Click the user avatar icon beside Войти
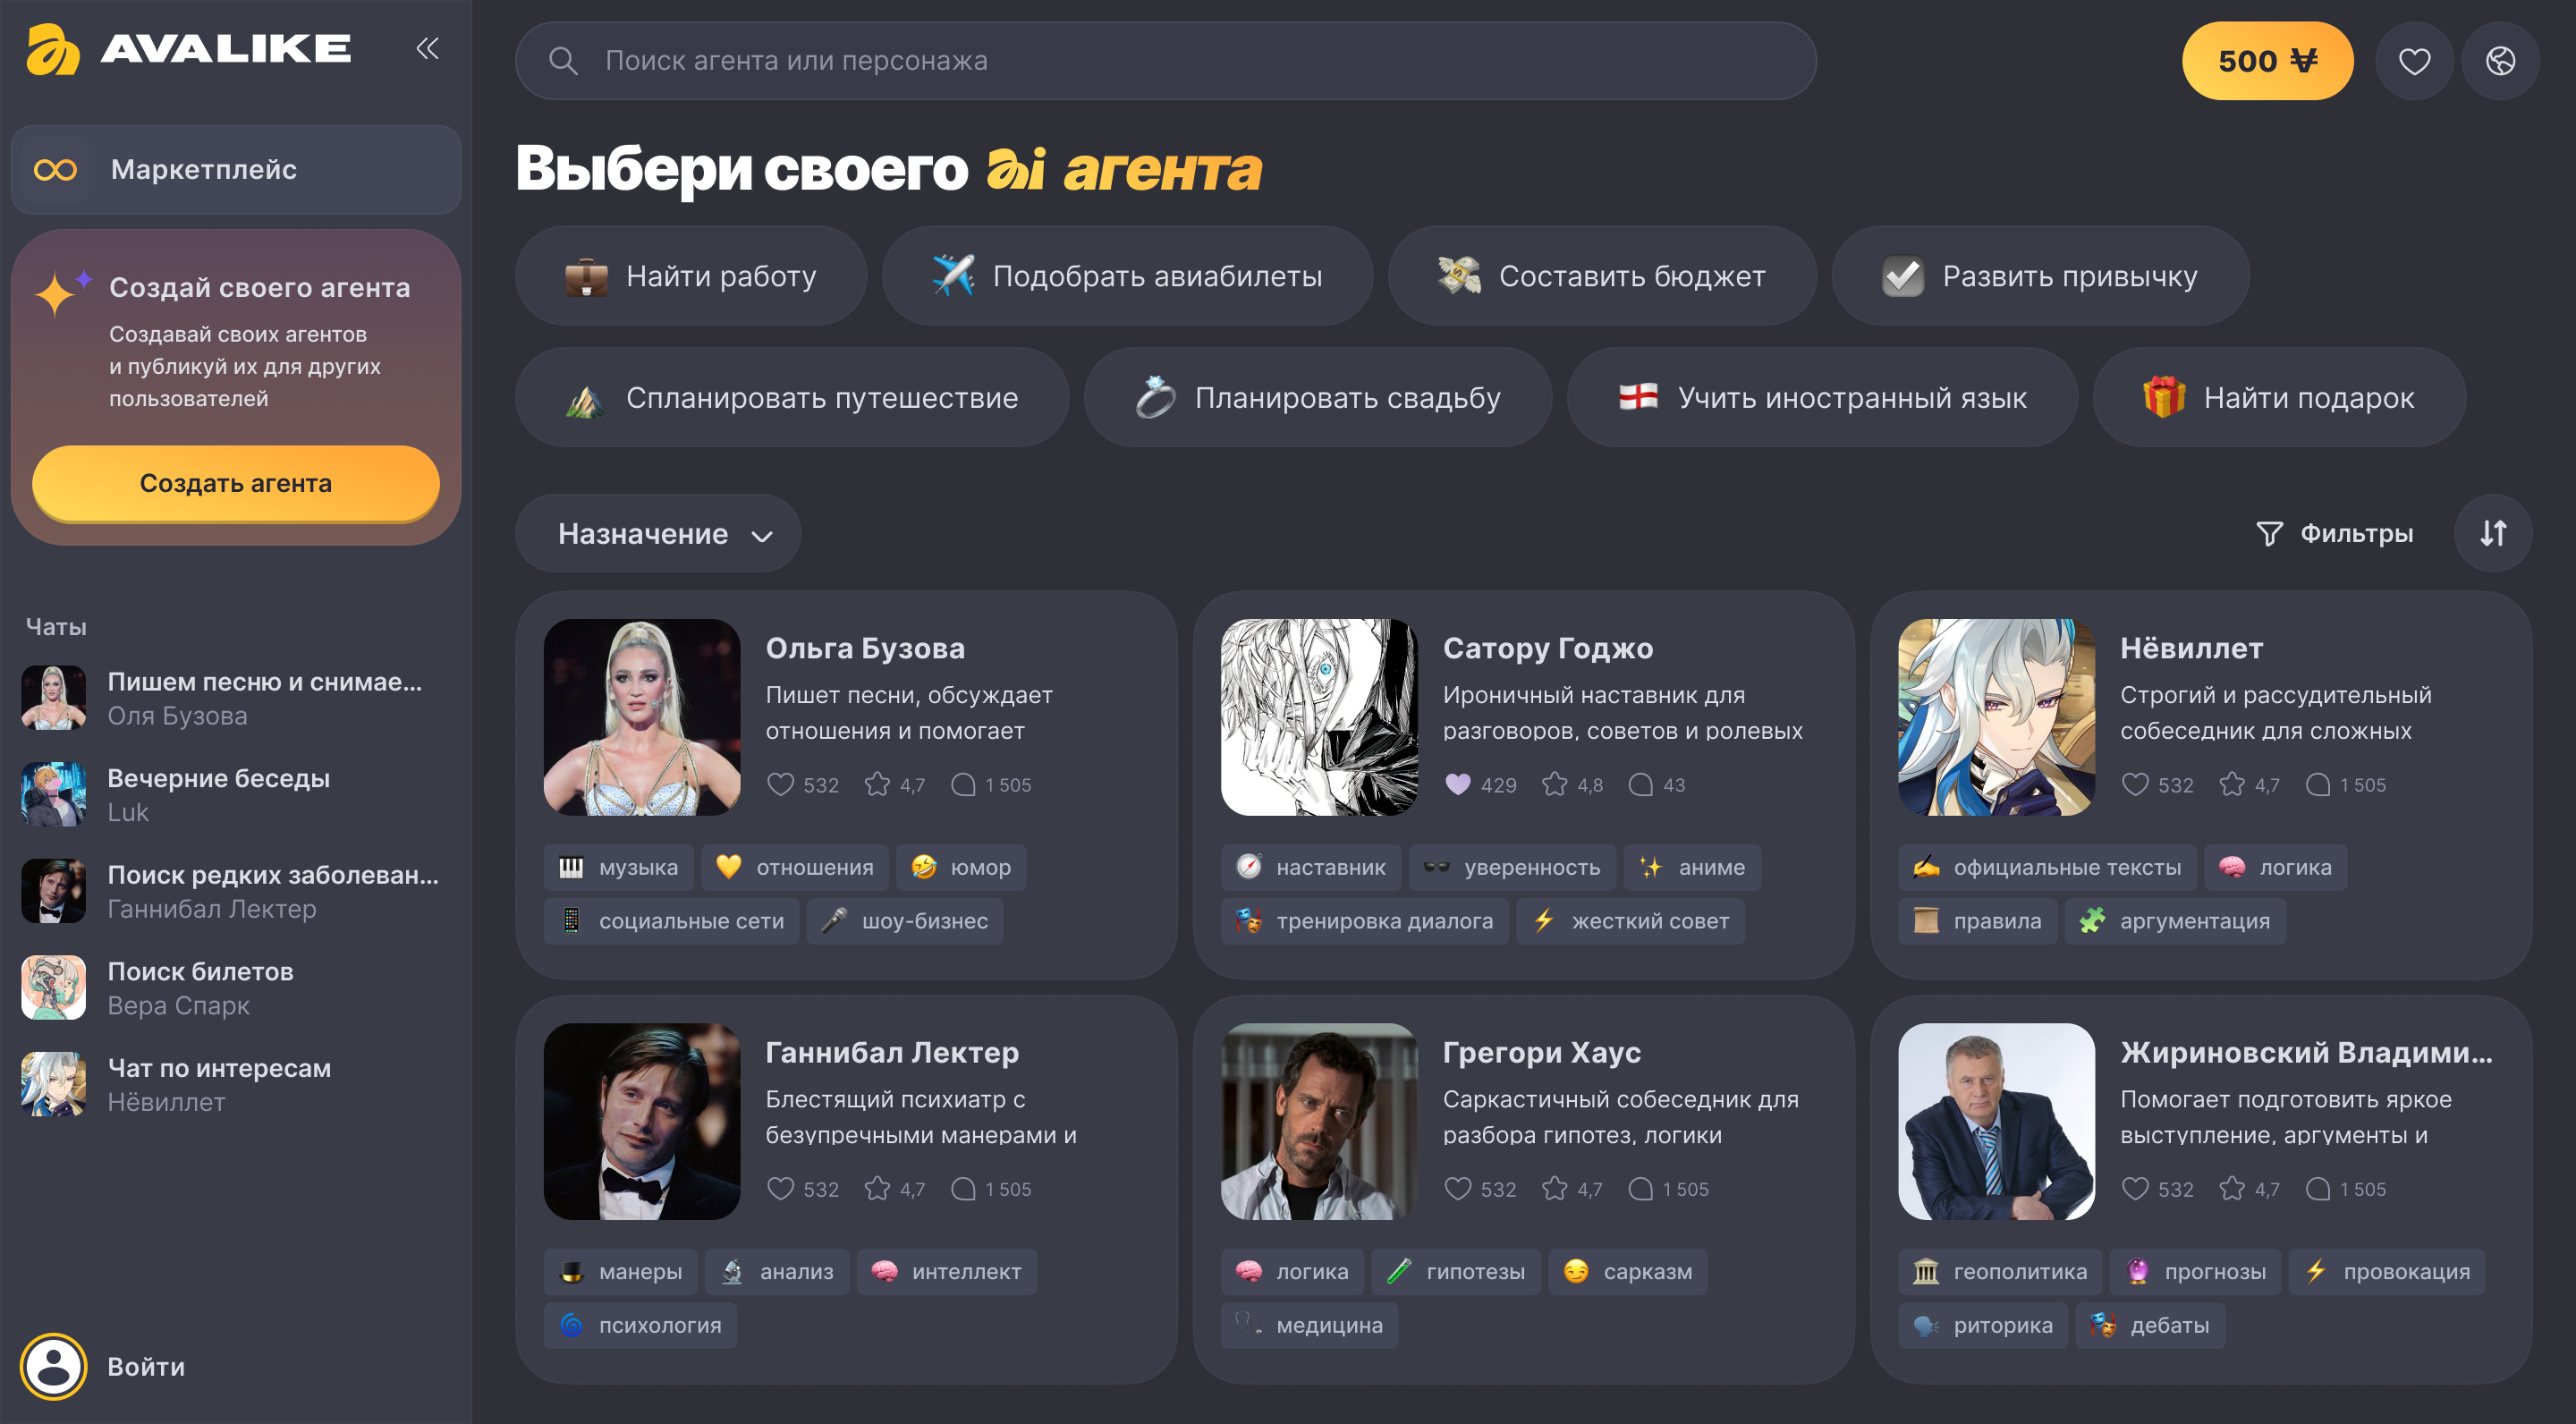The width and height of the screenshot is (2576, 1424). point(54,1367)
